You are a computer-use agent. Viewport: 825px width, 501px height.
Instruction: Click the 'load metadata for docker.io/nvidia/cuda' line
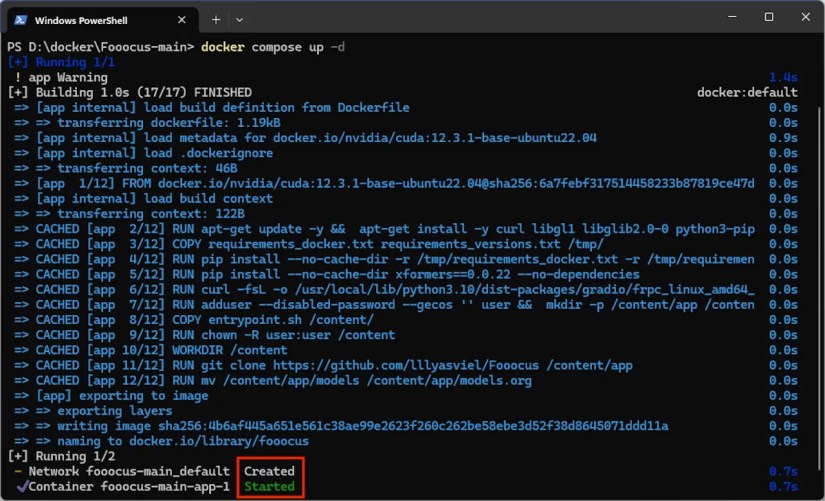click(x=306, y=138)
